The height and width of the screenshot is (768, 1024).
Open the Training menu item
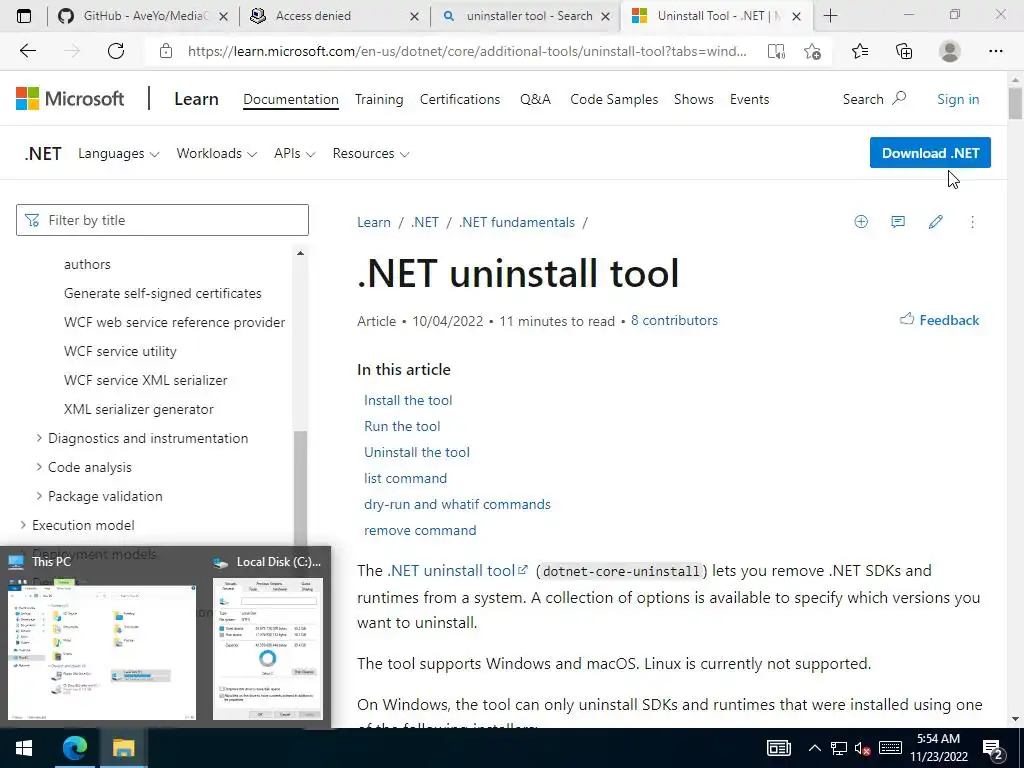(379, 99)
